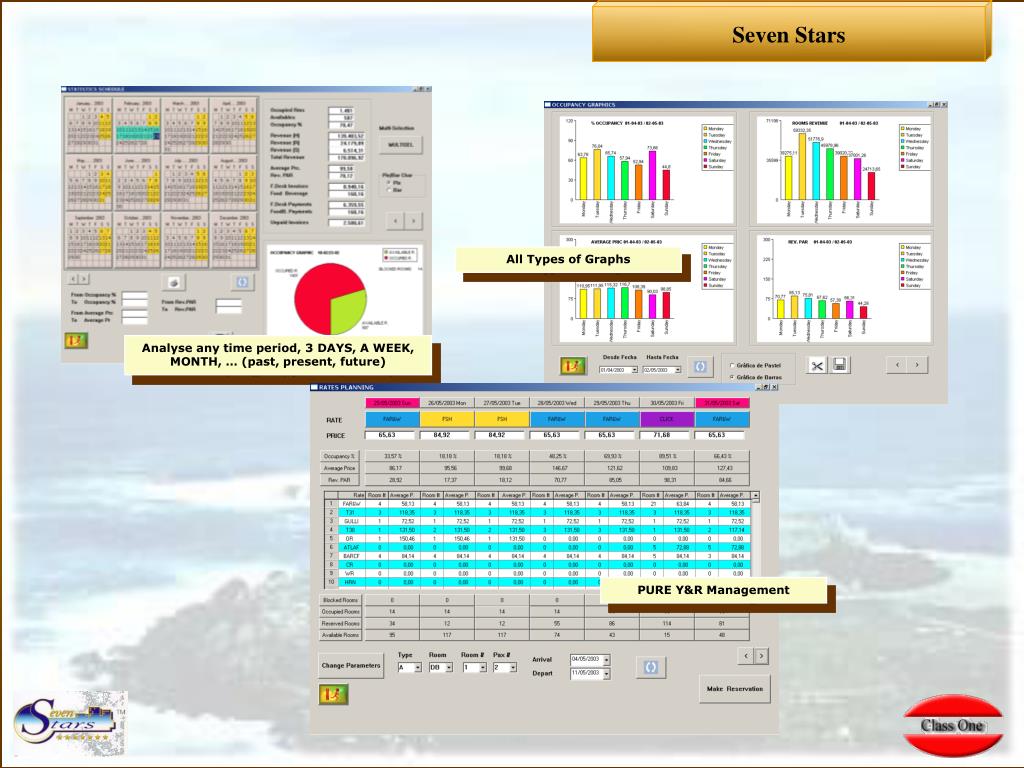Click the right arrow under Pie/Bar chart options
This screenshot has width=1024, height=768.
coord(413,221)
